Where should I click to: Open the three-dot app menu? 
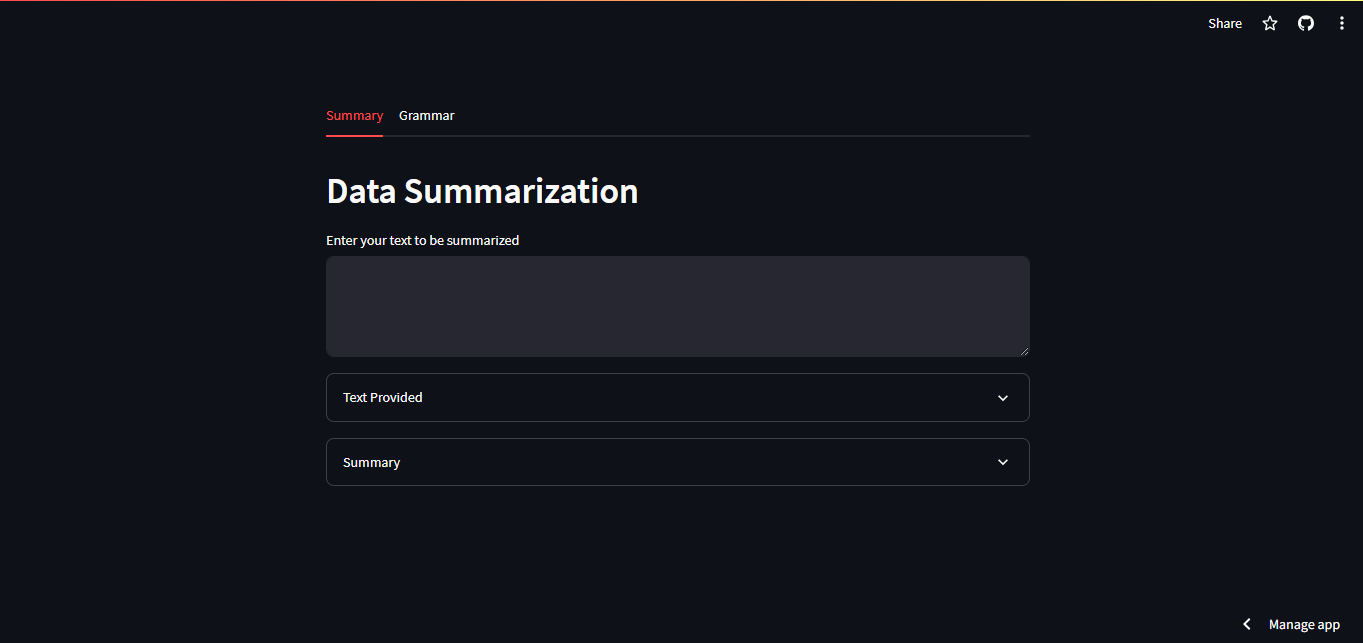tap(1342, 23)
